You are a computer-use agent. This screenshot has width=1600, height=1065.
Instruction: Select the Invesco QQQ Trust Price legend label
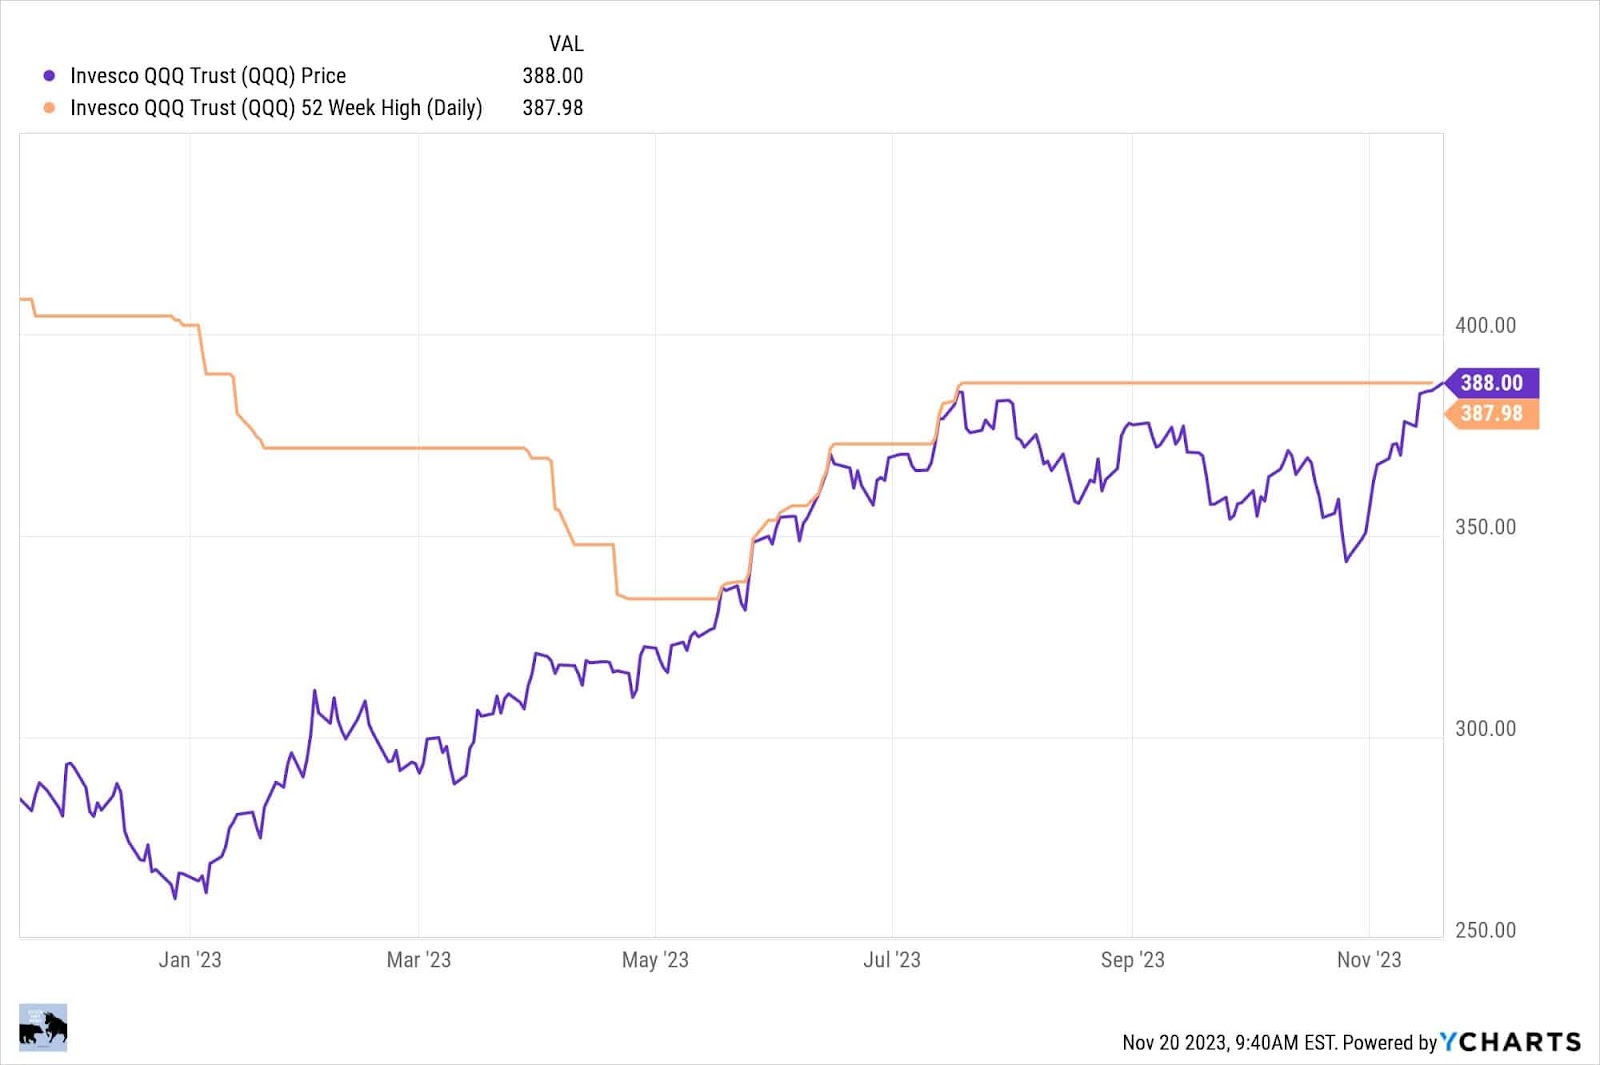coord(208,76)
